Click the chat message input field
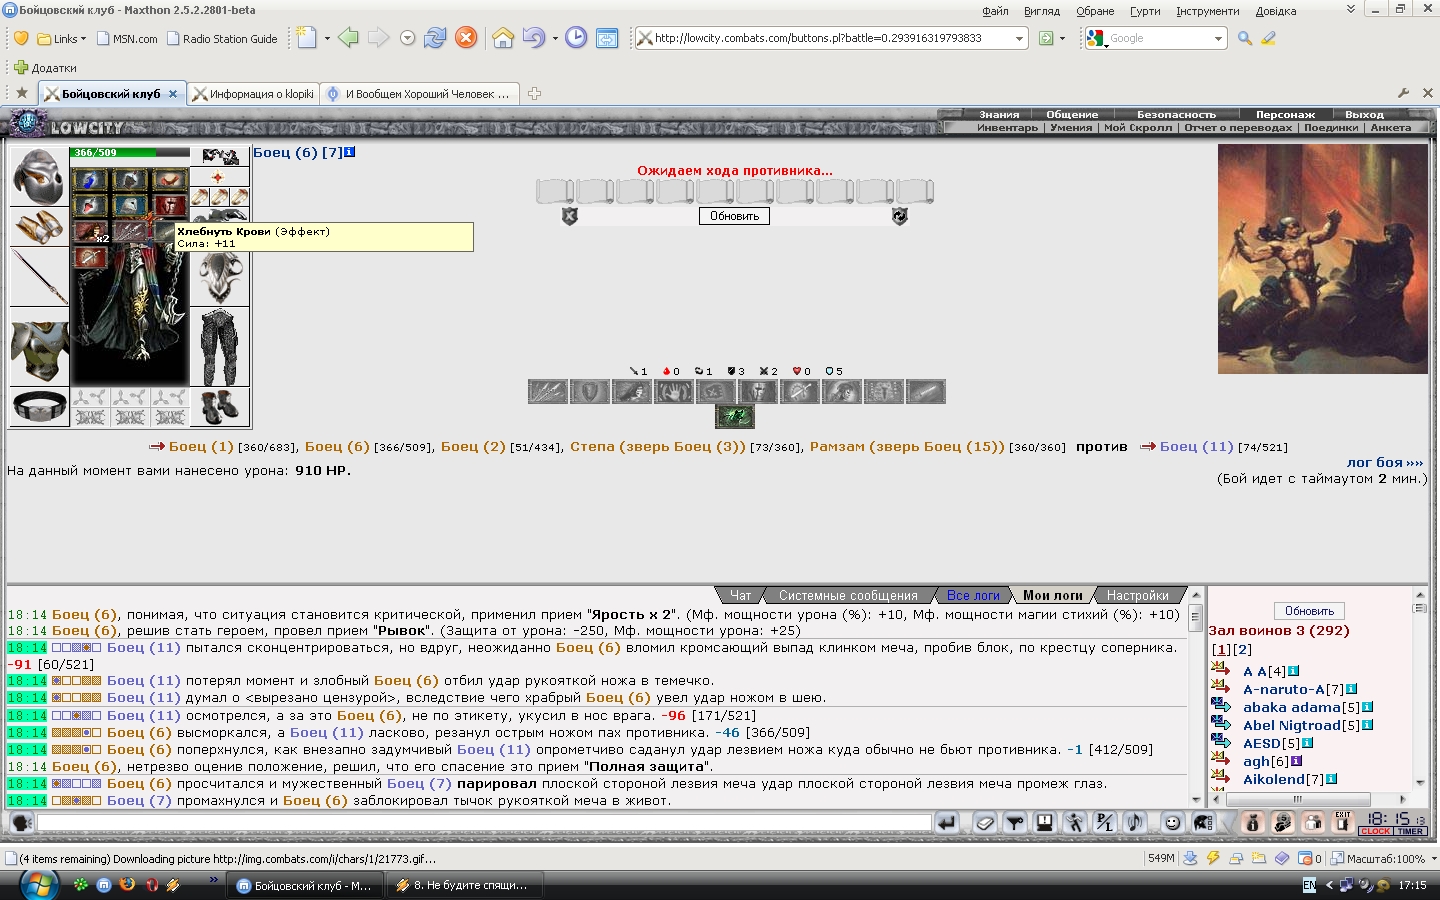Screen dimensions: 1440x900 [x=484, y=823]
